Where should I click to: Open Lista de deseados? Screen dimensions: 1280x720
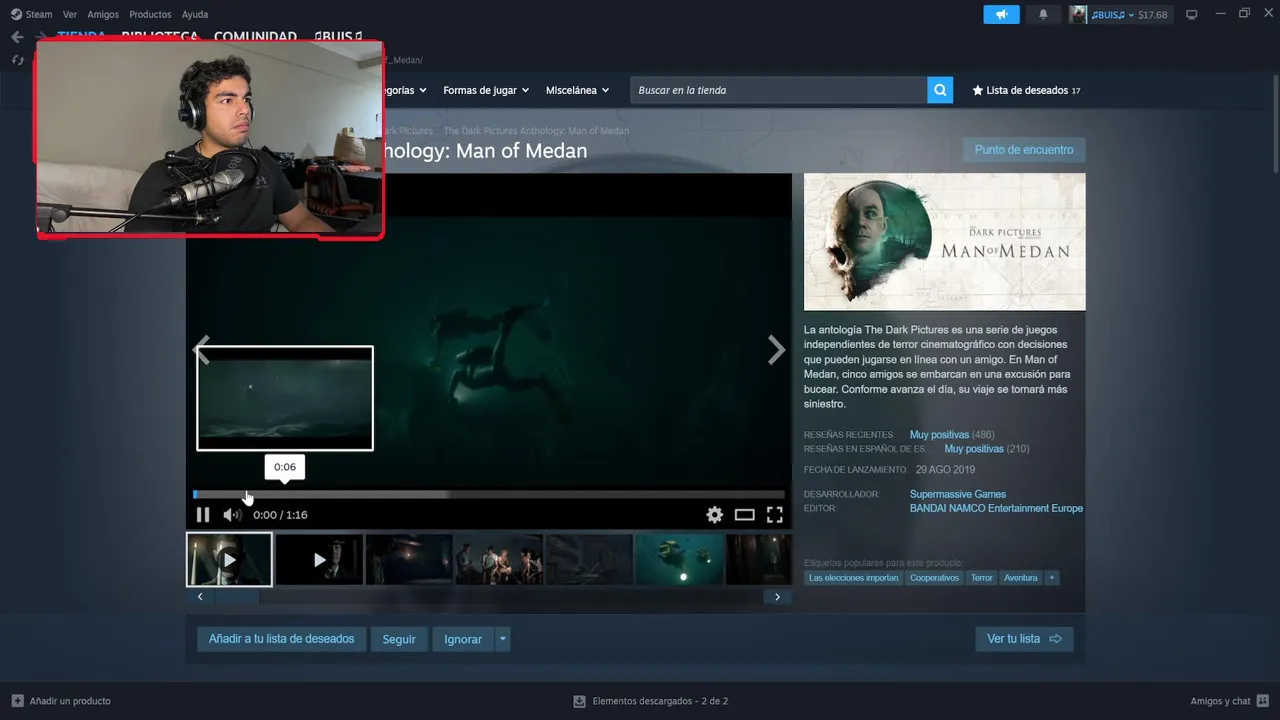click(1026, 90)
